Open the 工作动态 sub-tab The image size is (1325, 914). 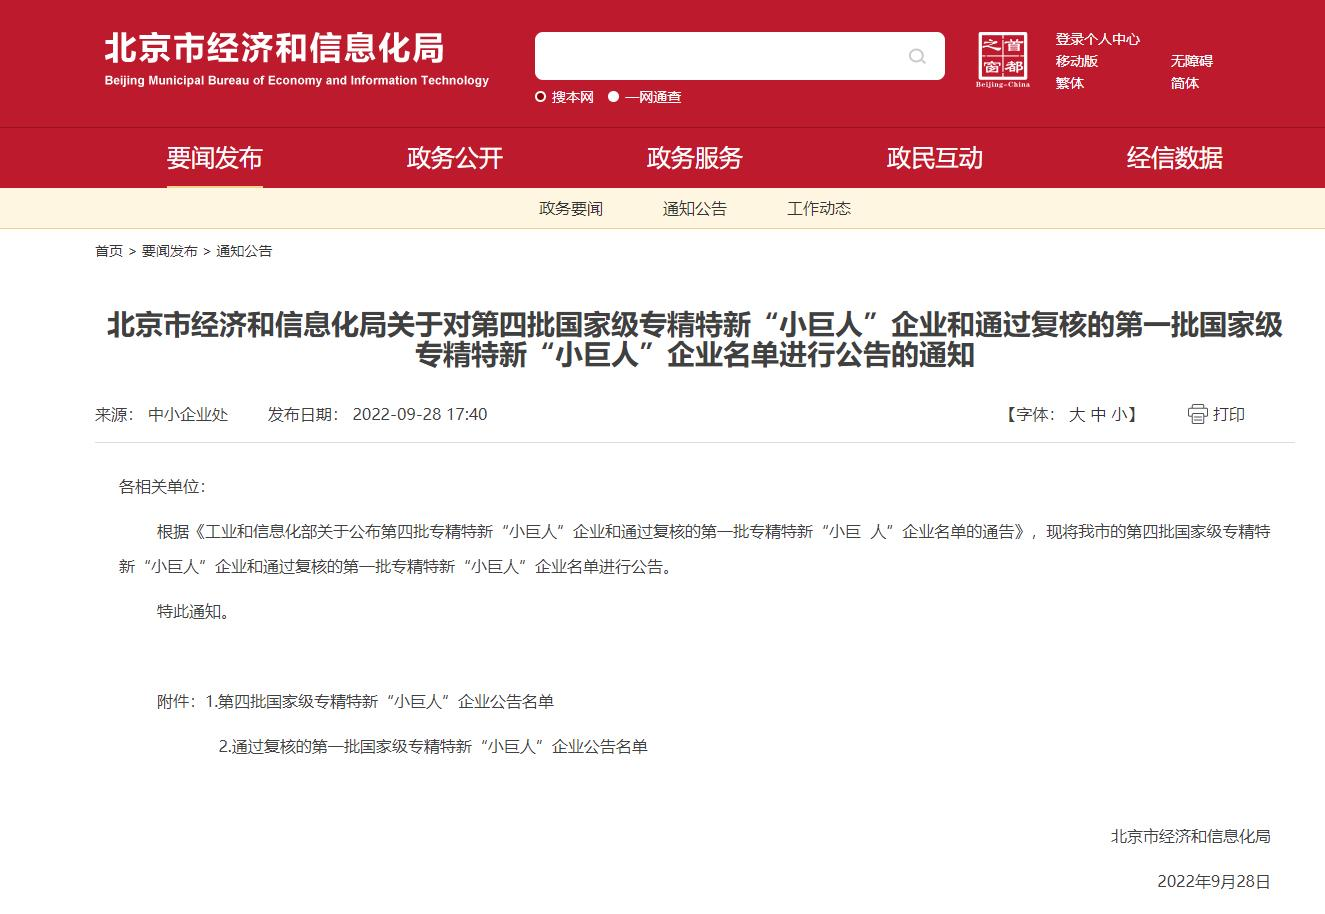pos(818,208)
